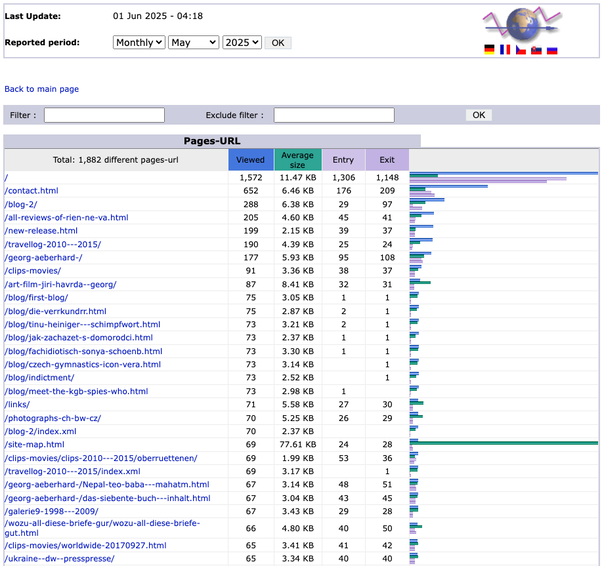Click Back to main page link

pos(42,89)
